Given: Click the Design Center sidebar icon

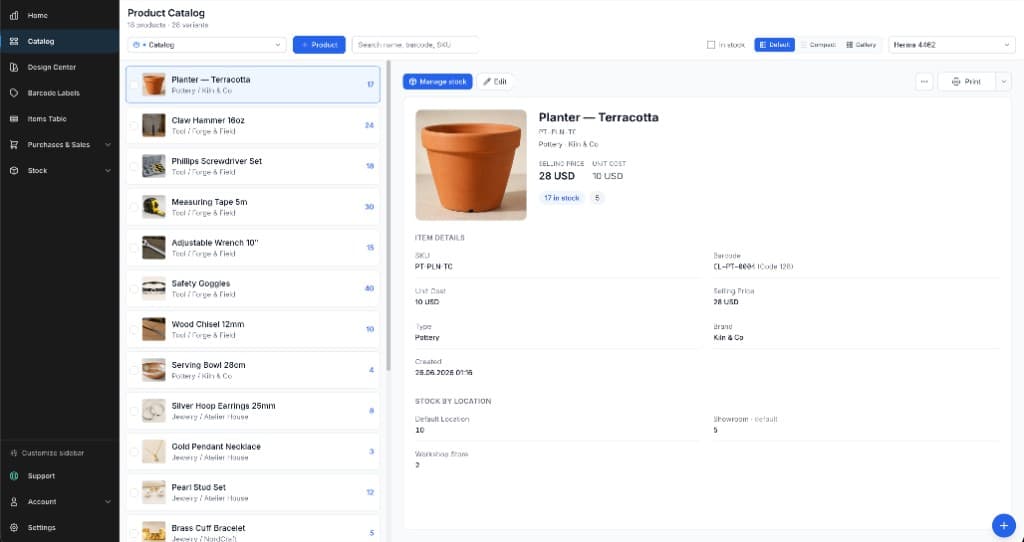Looking at the screenshot, I should [14, 67].
